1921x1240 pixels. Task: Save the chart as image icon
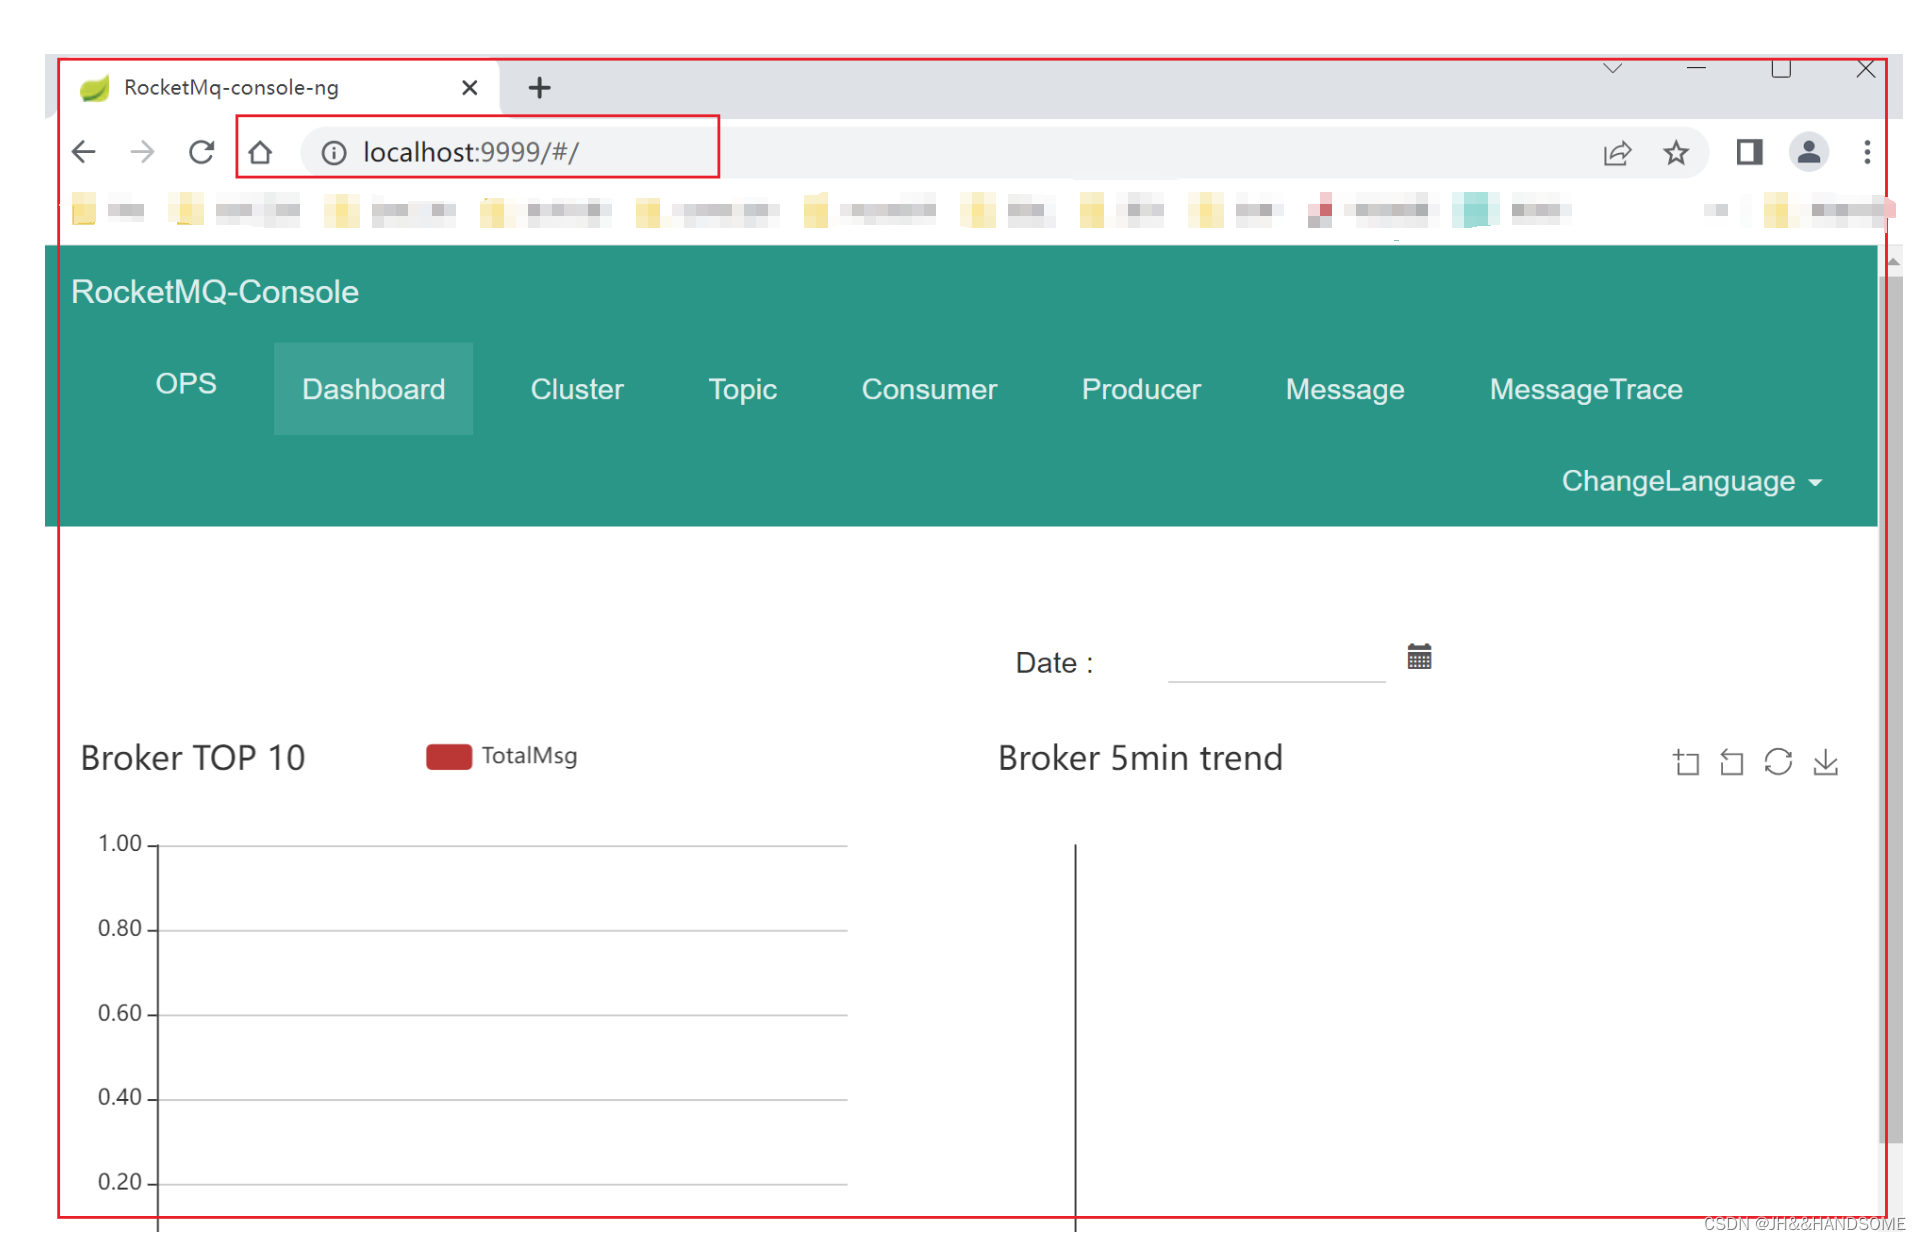(x=1826, y=762)
